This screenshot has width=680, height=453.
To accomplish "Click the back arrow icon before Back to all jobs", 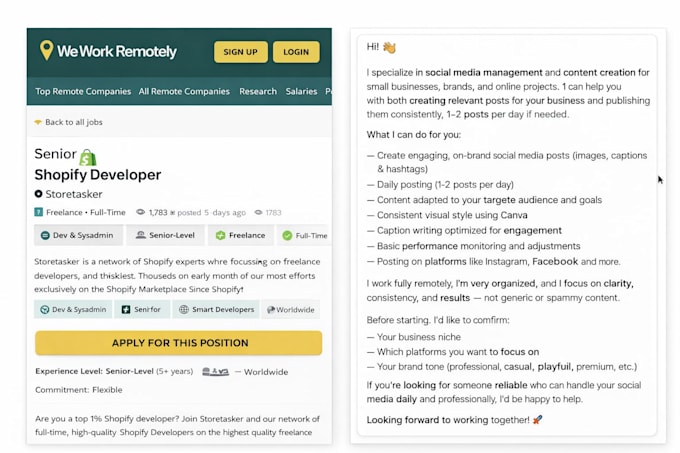I will [x=38, y=122].
